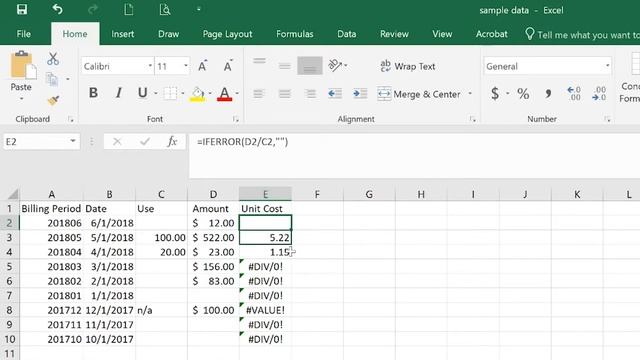Switch to the Formulas tab
The width and height of the screenshot is (640, 360).
tap(295, 34)
